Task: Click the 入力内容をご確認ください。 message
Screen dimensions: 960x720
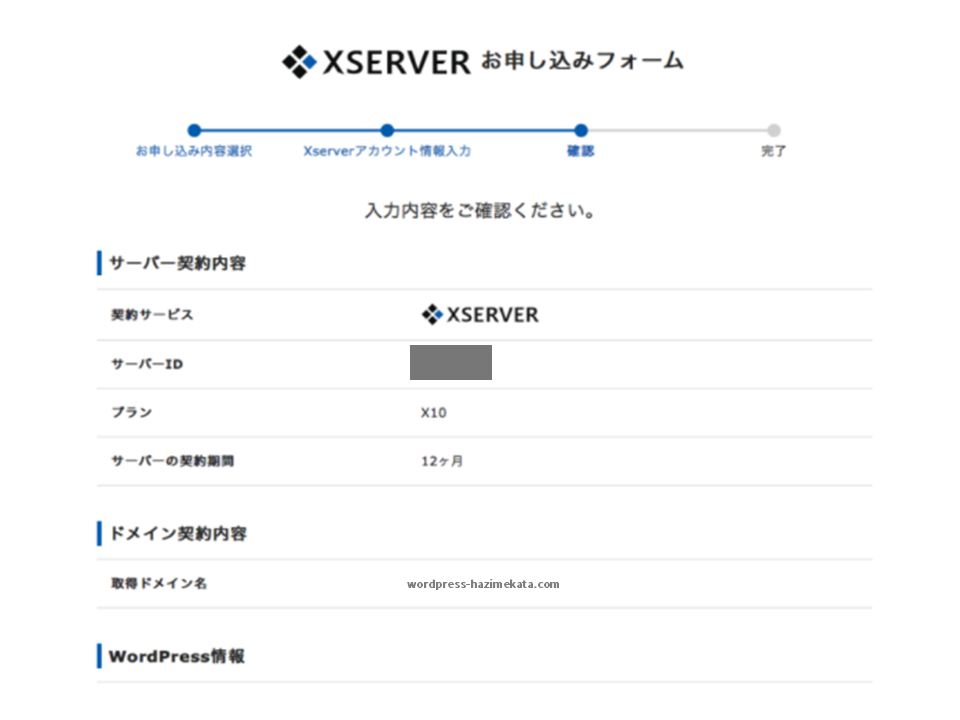Action: pos(479,211)
